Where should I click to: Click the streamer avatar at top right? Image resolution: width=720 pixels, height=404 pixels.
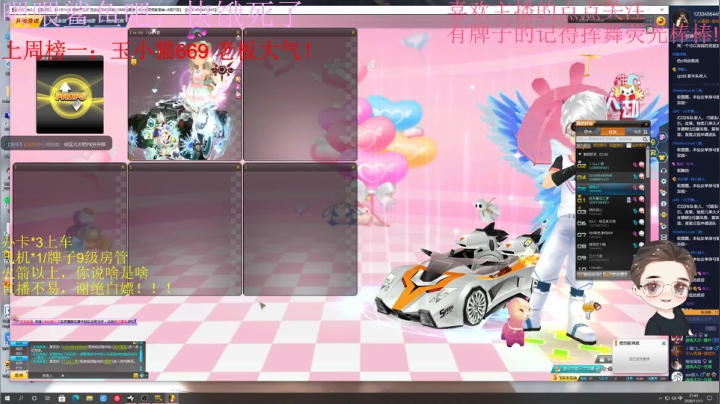pyautogui.click(x=682, y=19)
